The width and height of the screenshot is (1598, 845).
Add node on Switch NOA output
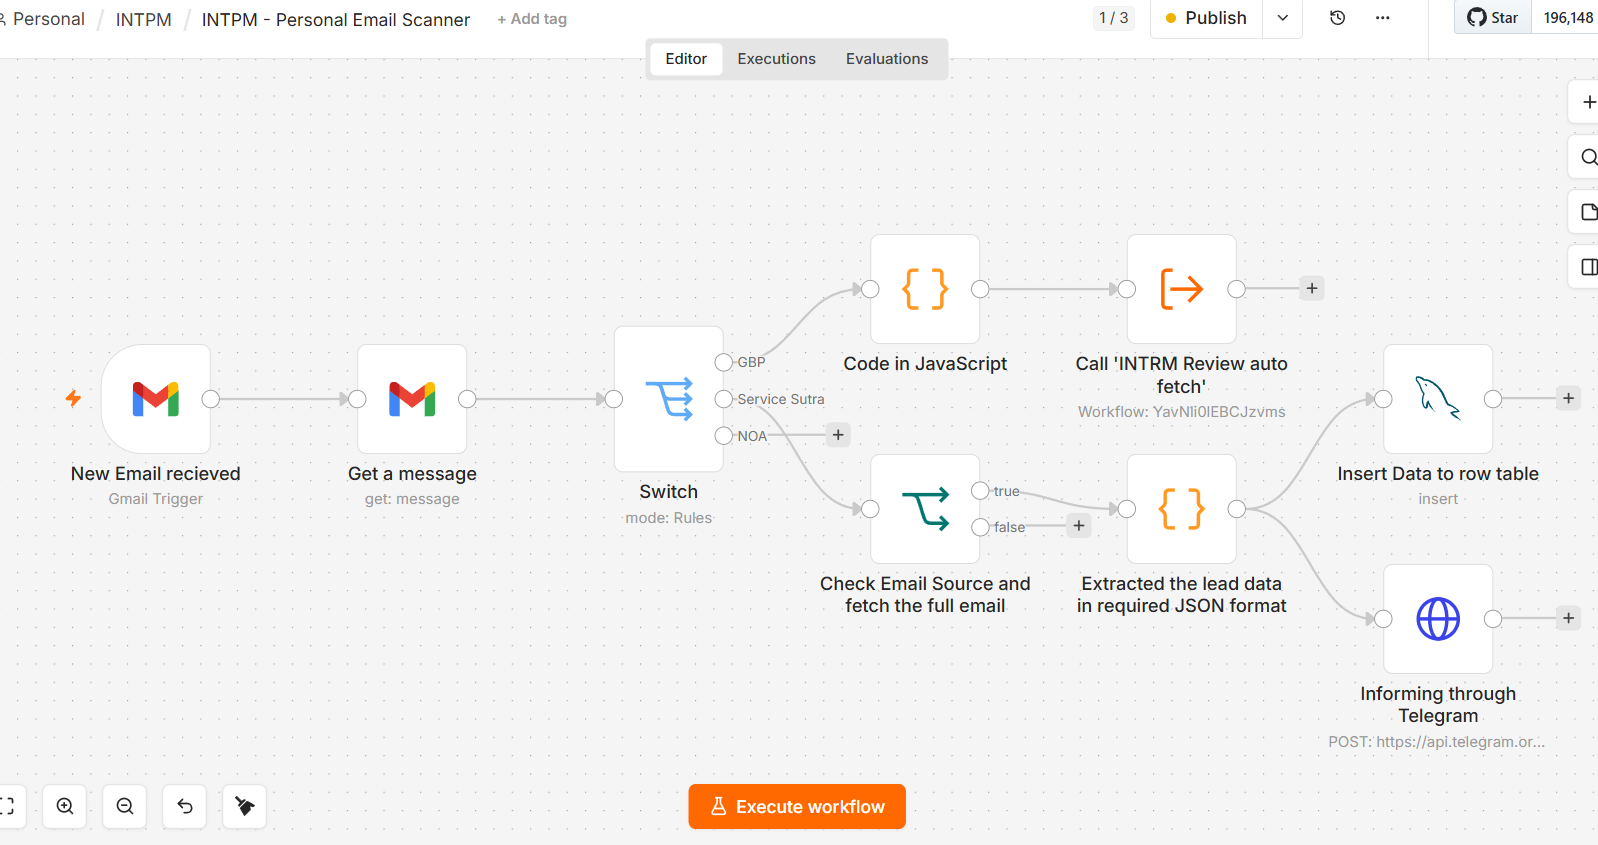pyautogui.click(x=838, y=435)
